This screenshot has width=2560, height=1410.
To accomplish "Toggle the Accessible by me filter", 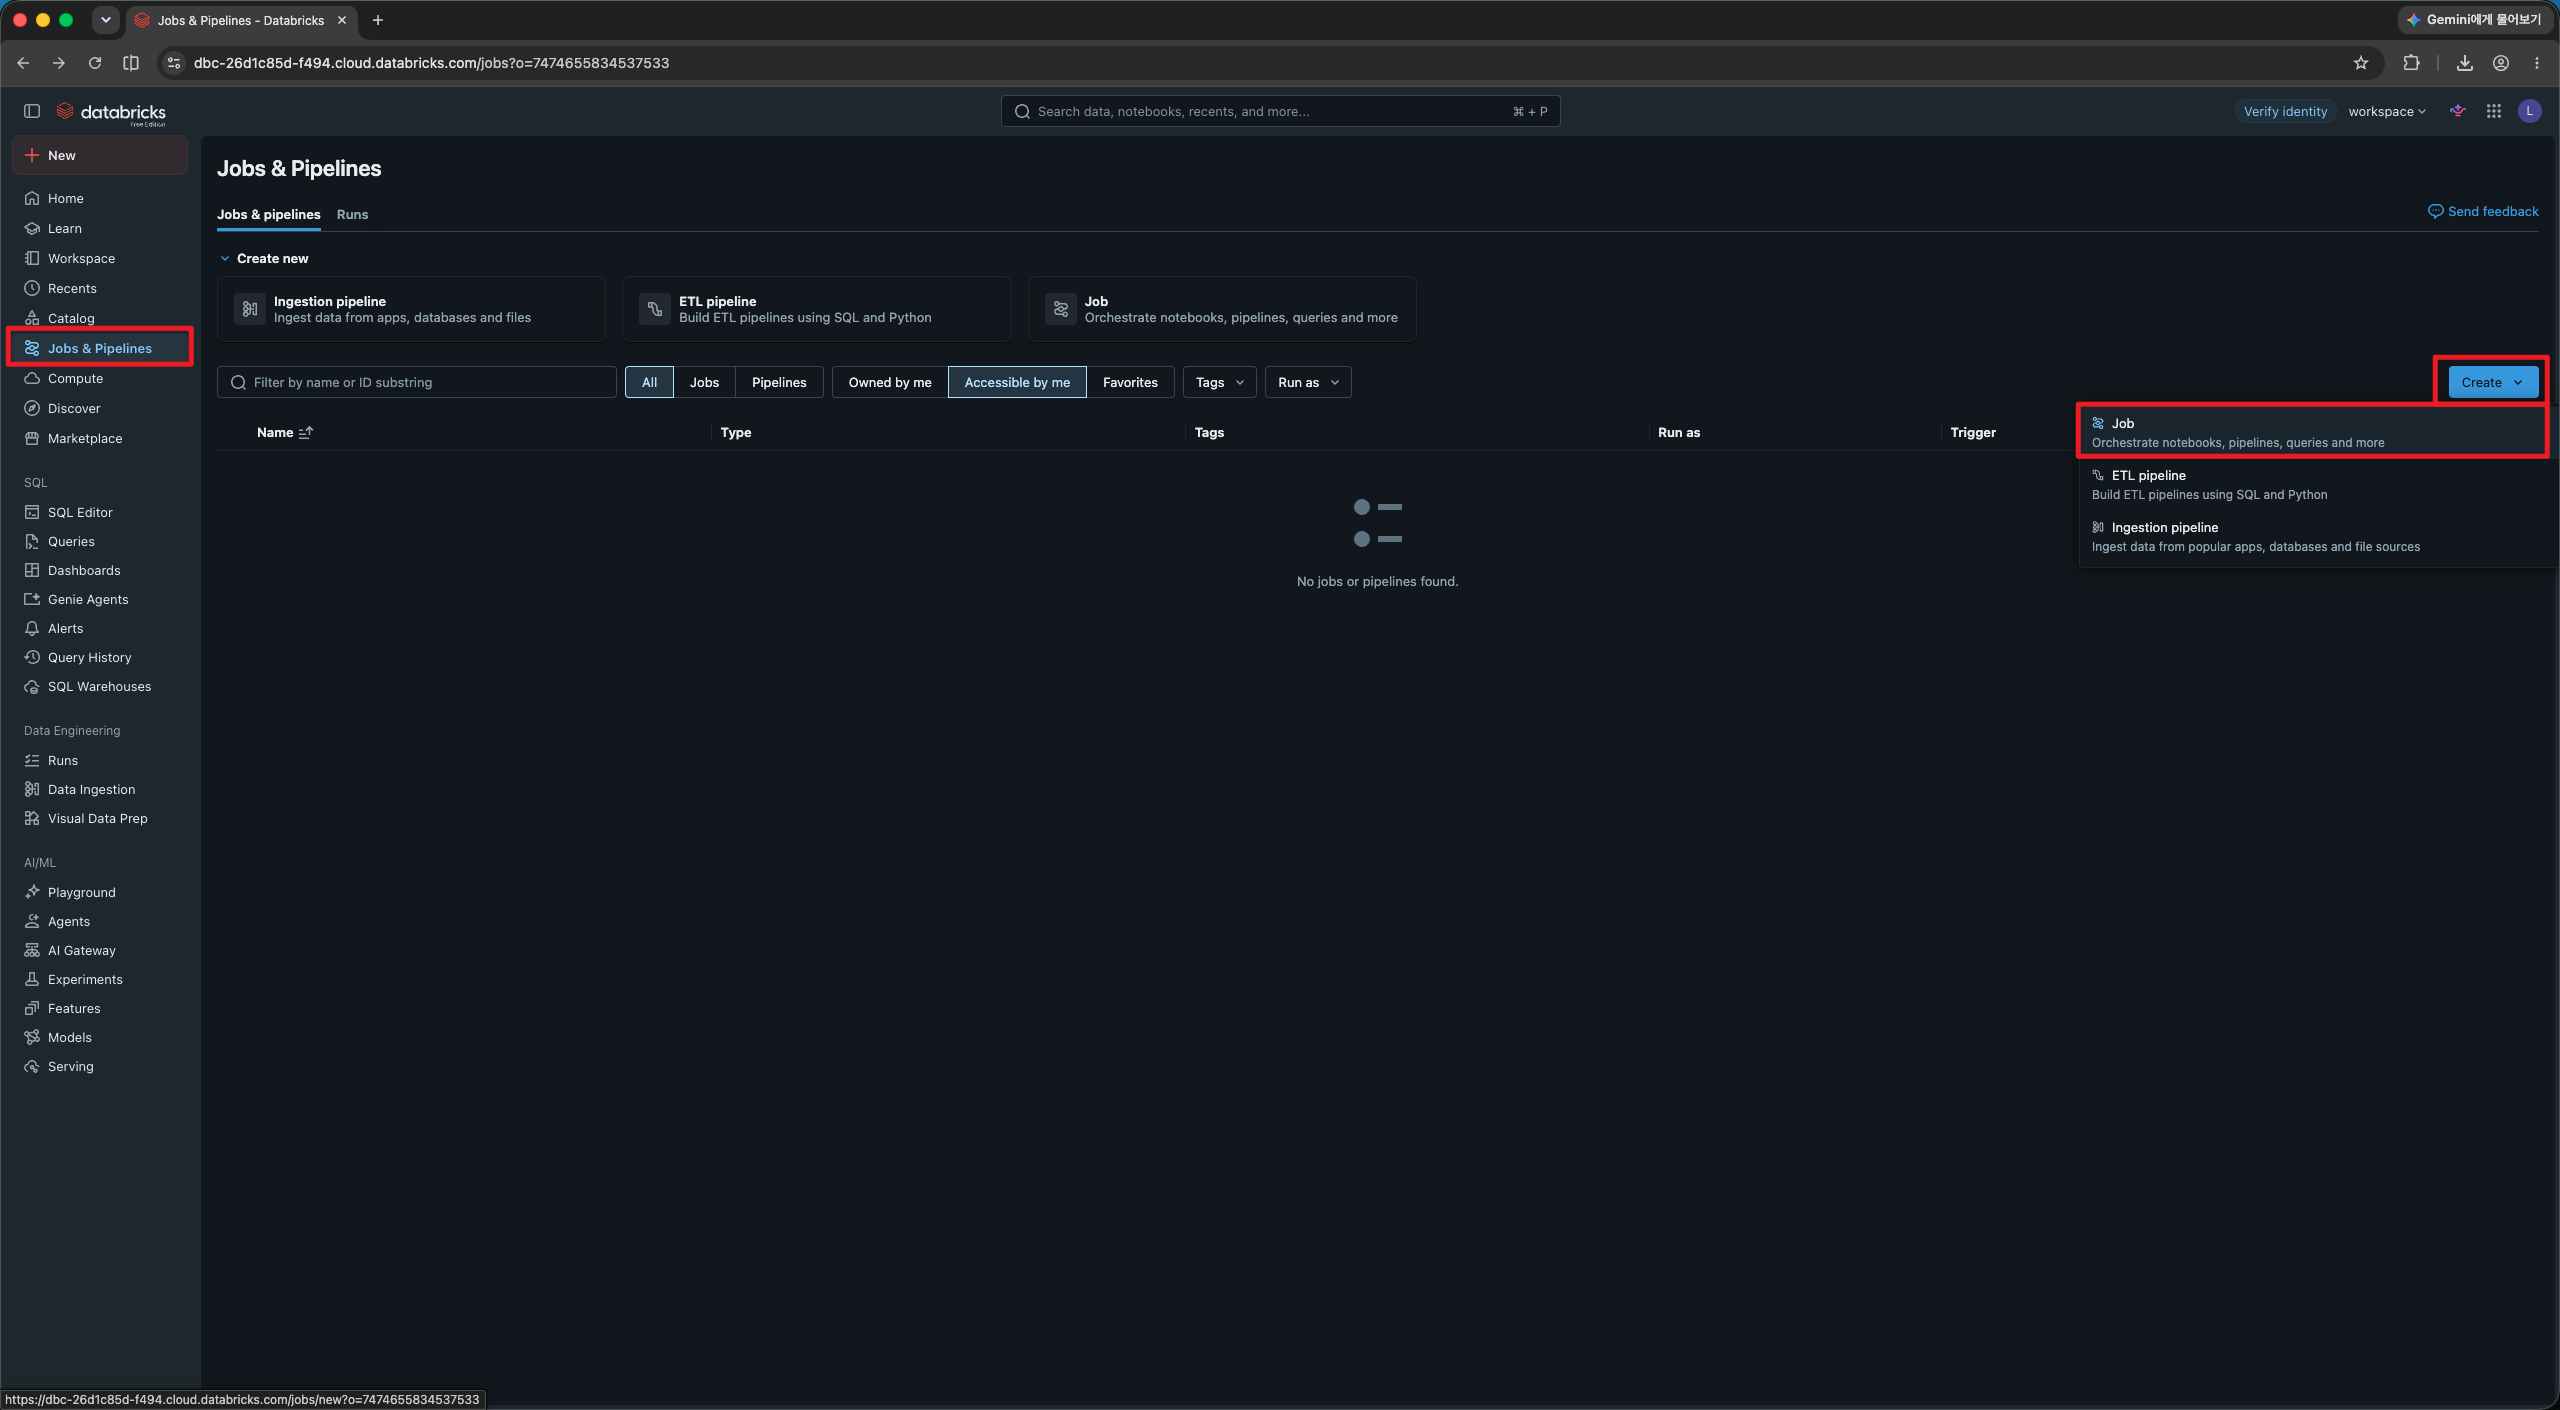I will [1017, 382].
